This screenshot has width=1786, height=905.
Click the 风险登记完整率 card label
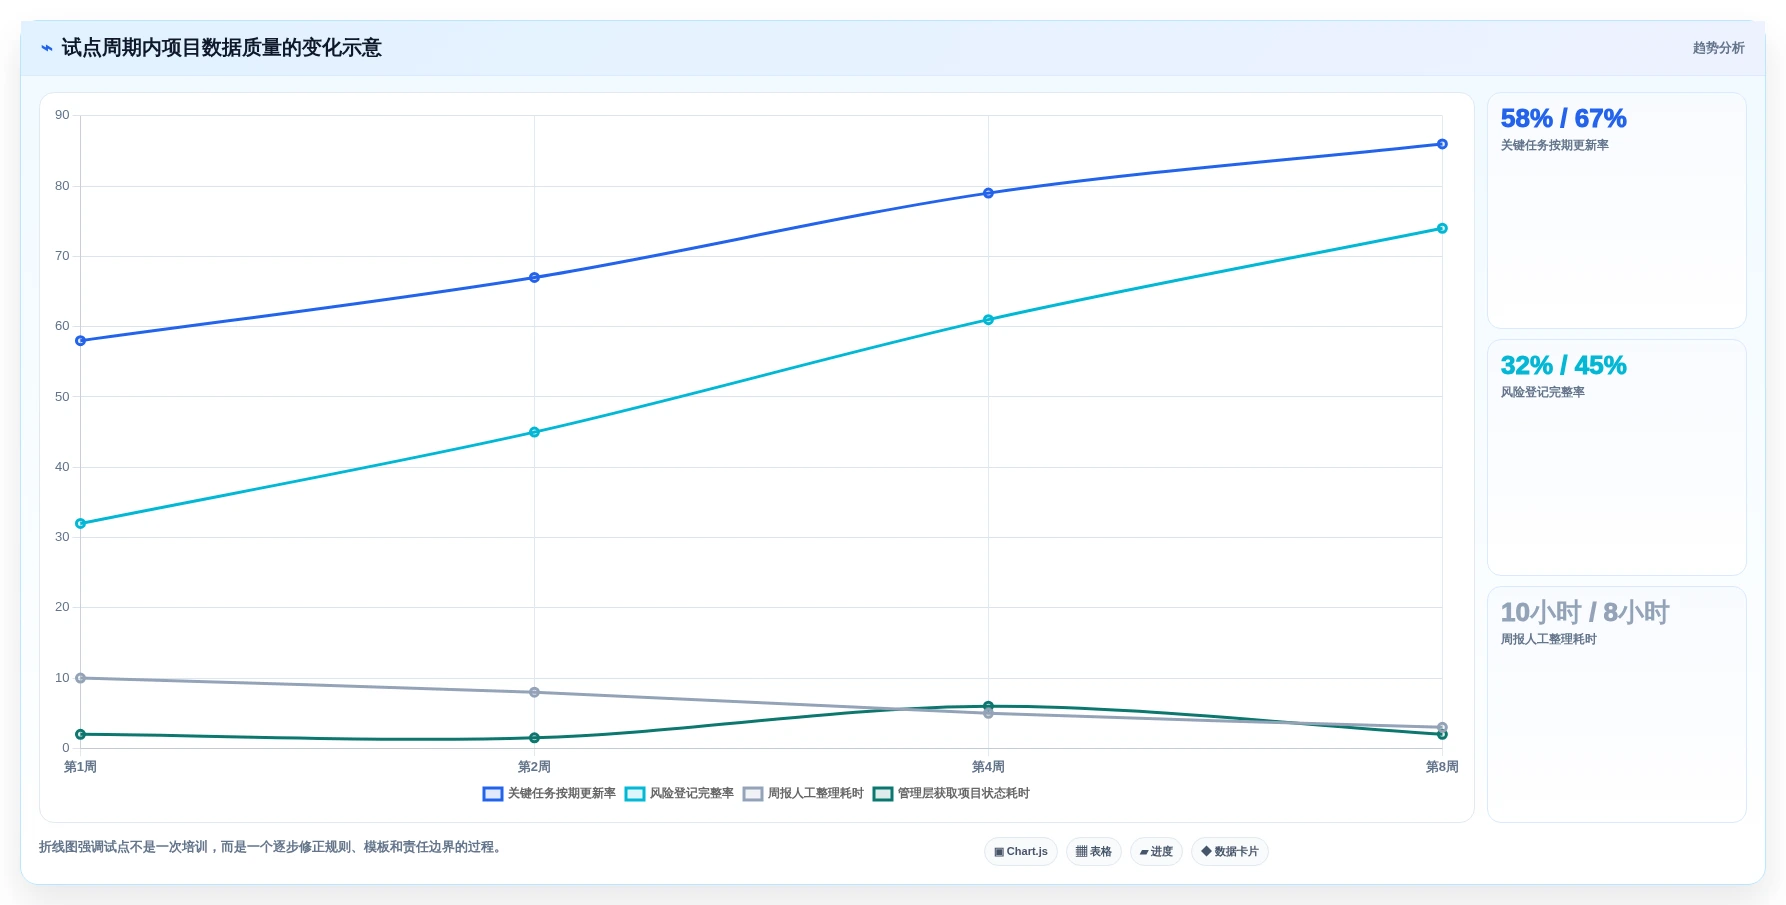1542,393
